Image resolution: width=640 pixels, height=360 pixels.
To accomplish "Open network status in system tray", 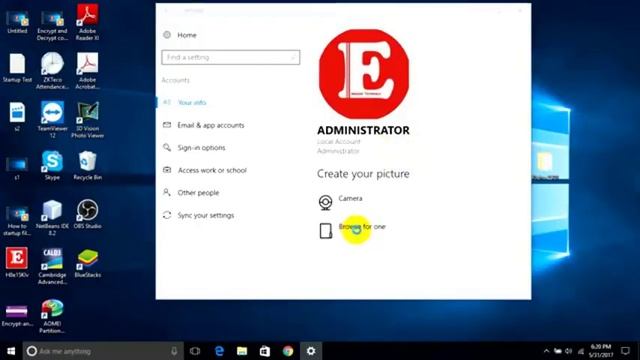I will coord(581,351).
